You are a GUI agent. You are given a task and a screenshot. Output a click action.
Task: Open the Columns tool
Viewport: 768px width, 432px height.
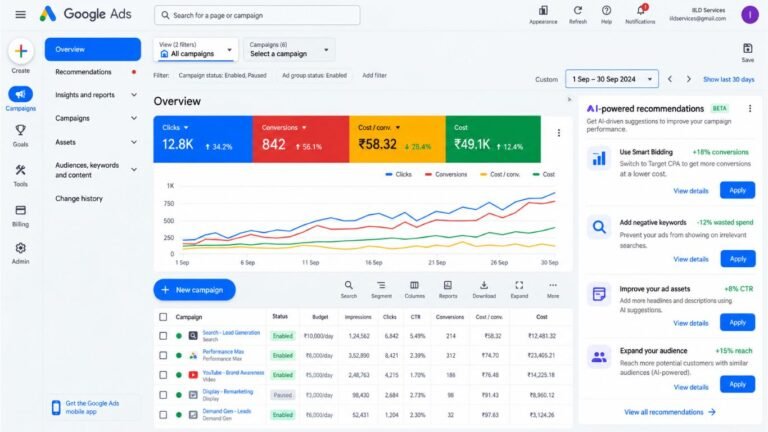click(414, 289)
